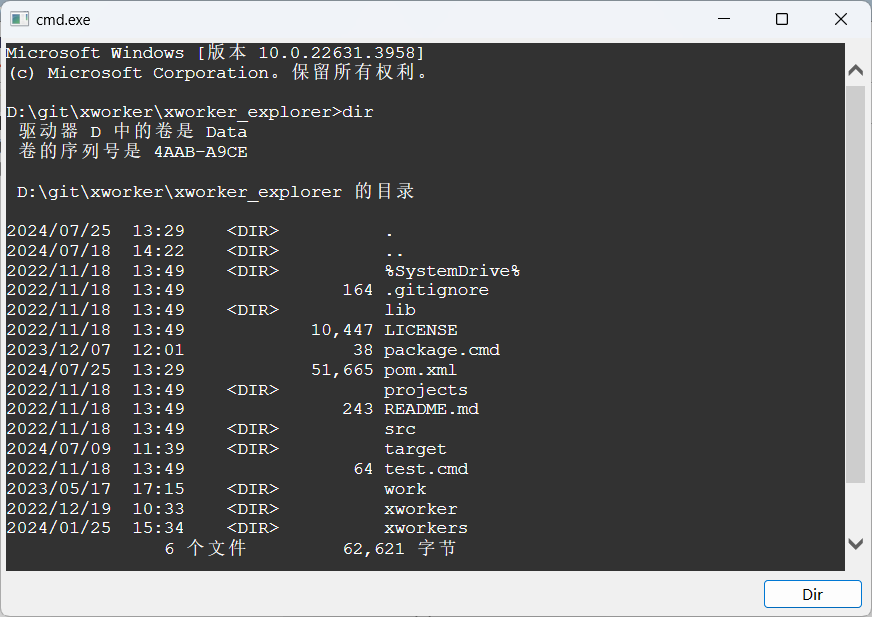The height and width of the screenshot is (617, 872).
Task: Click the Dir button
Action: tap(812, 594)
